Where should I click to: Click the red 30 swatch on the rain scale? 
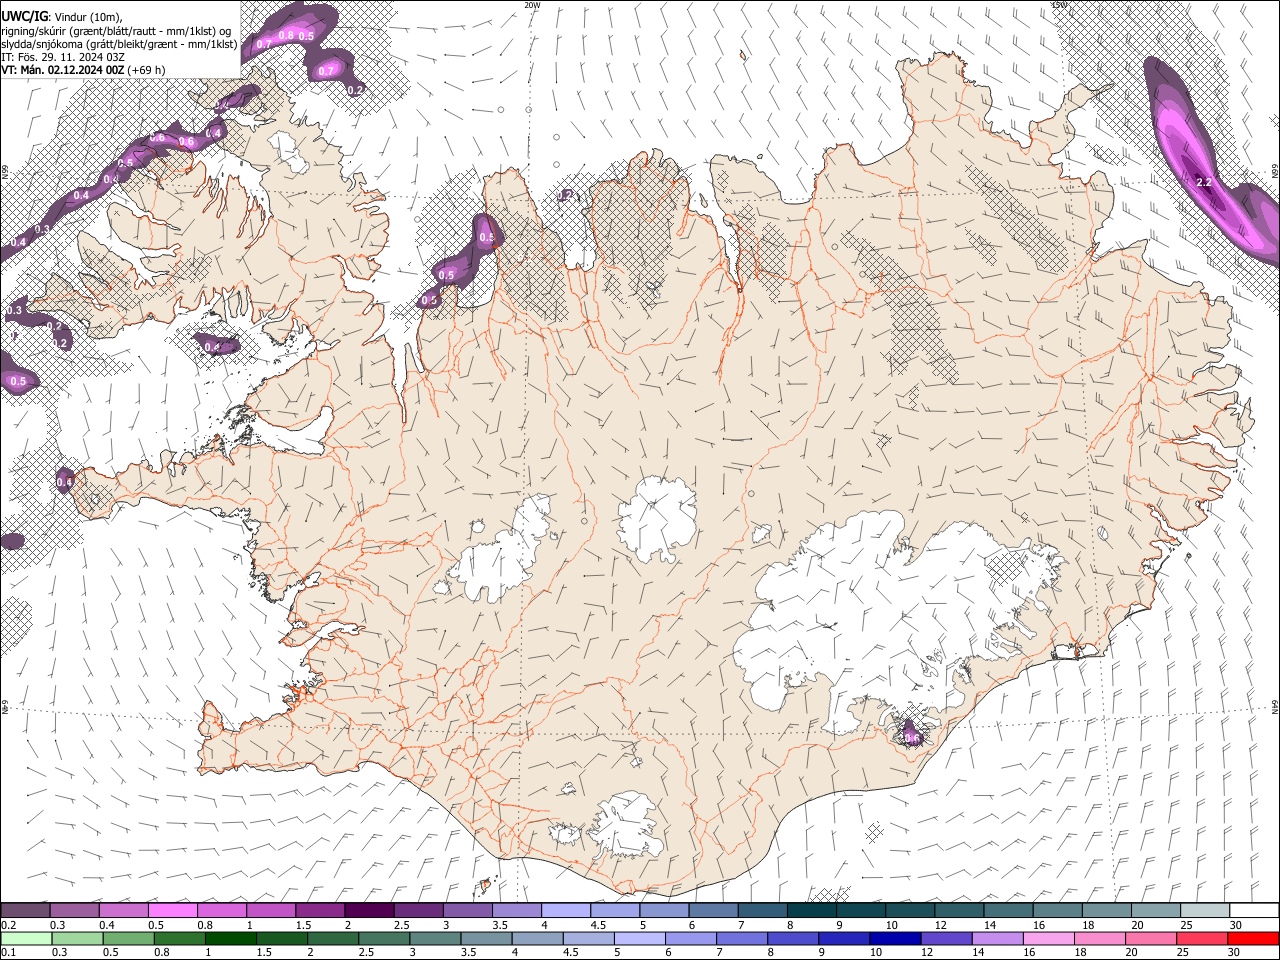[x=1254, y=939]
